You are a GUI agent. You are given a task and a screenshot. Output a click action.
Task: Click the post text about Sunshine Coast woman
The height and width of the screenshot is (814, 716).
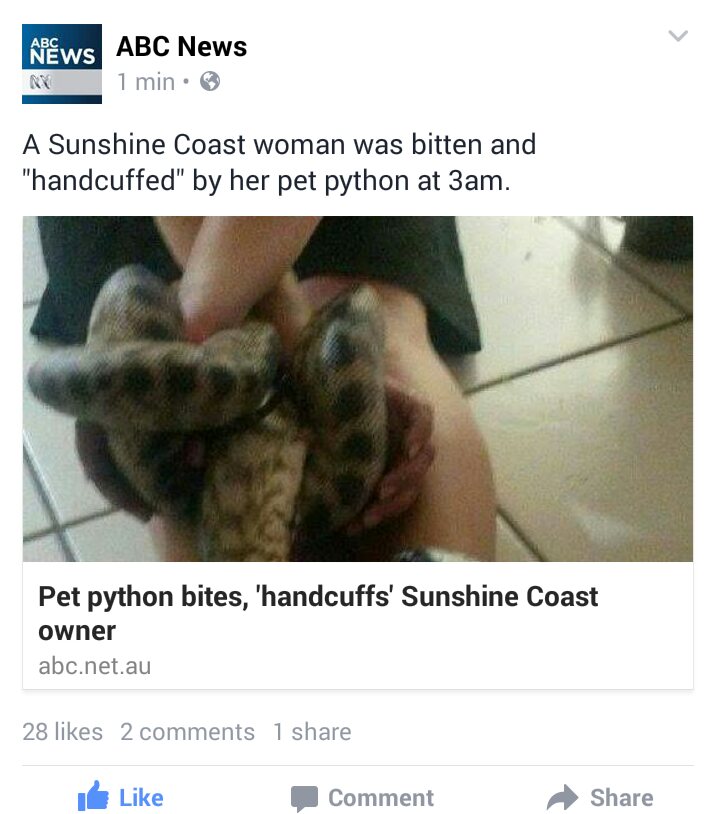point(279,162)
